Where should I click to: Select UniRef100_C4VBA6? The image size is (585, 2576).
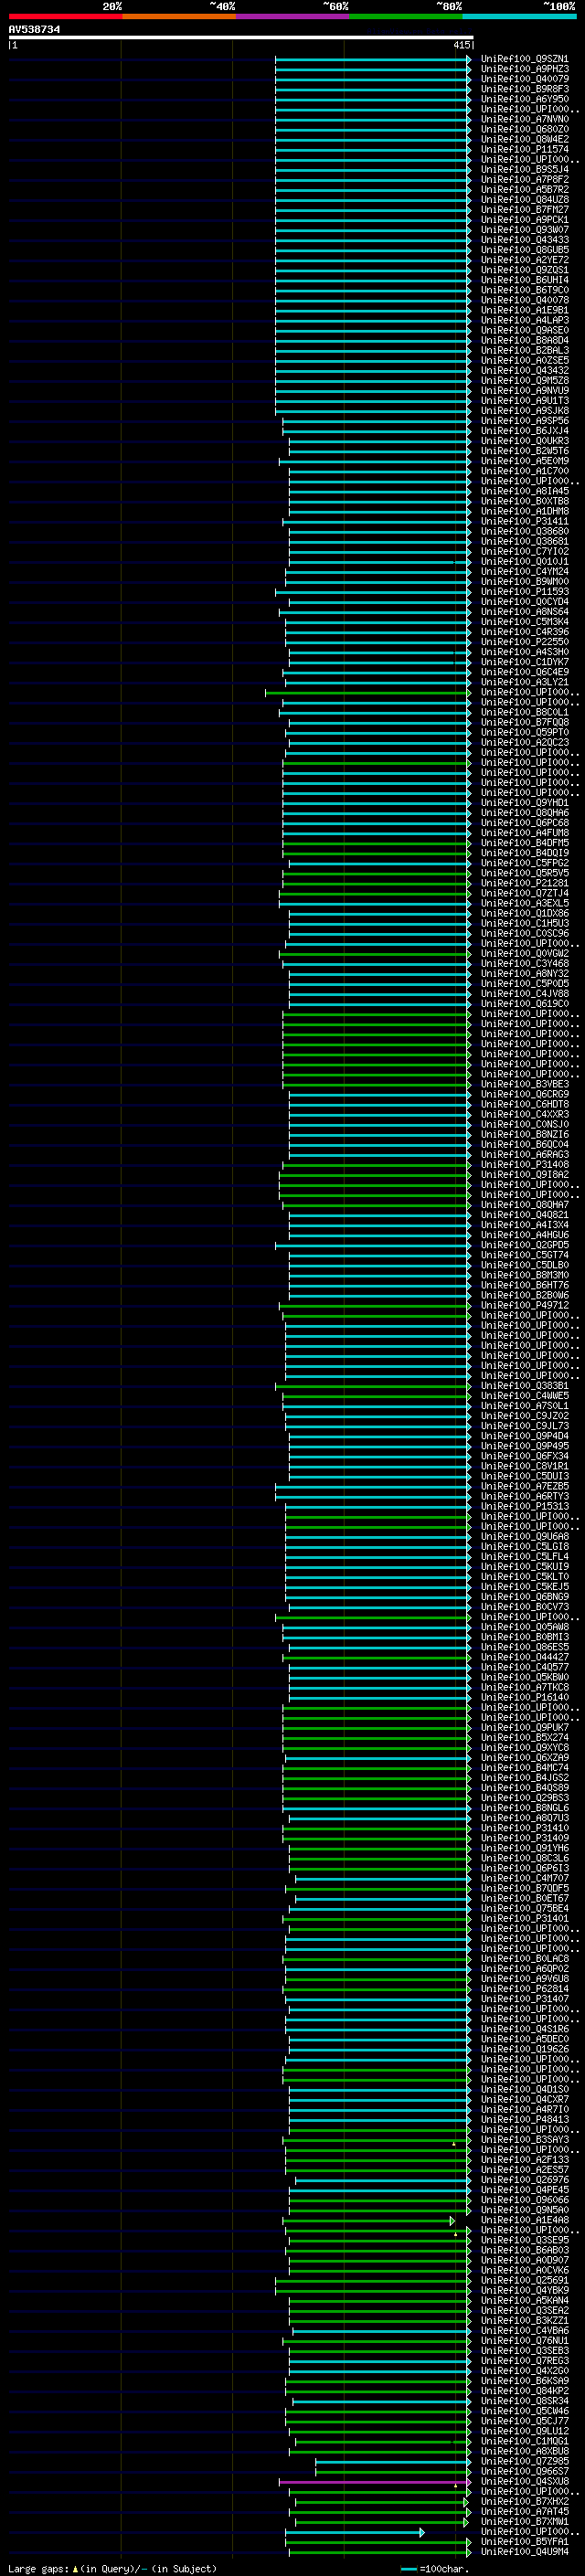pos(524,2331)
